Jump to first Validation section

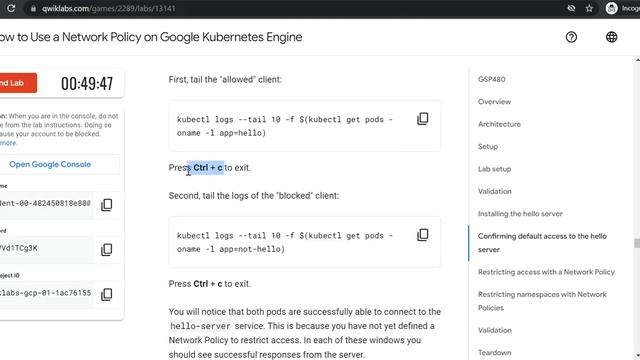click(x=495, y=191)
